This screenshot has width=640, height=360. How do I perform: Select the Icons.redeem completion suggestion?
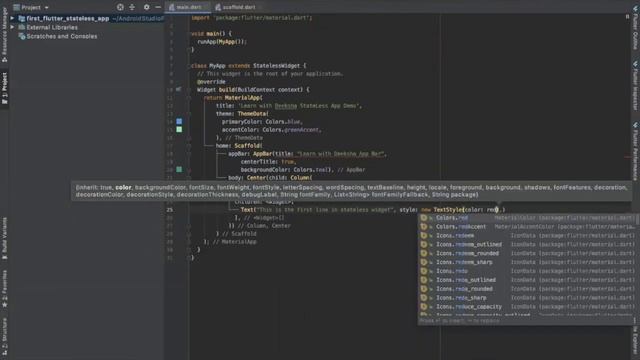click(x=527, y=236)
